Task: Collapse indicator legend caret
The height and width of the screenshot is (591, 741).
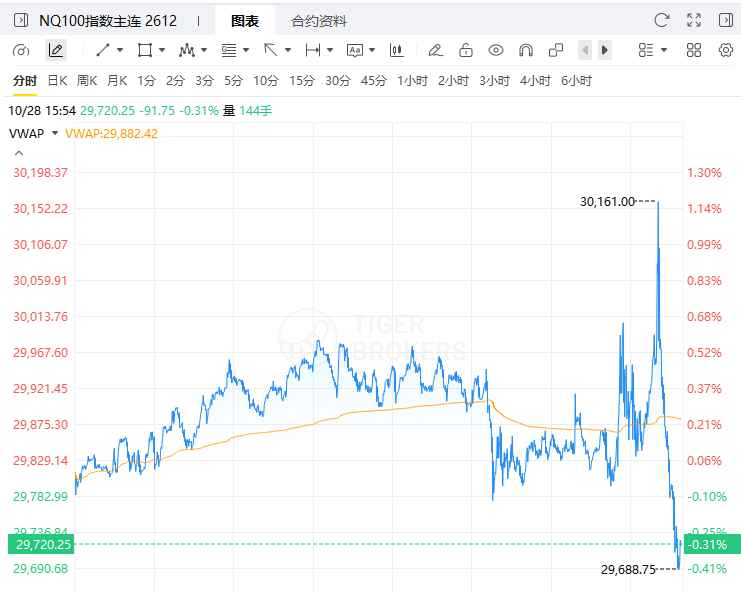Action: point(19,153)
